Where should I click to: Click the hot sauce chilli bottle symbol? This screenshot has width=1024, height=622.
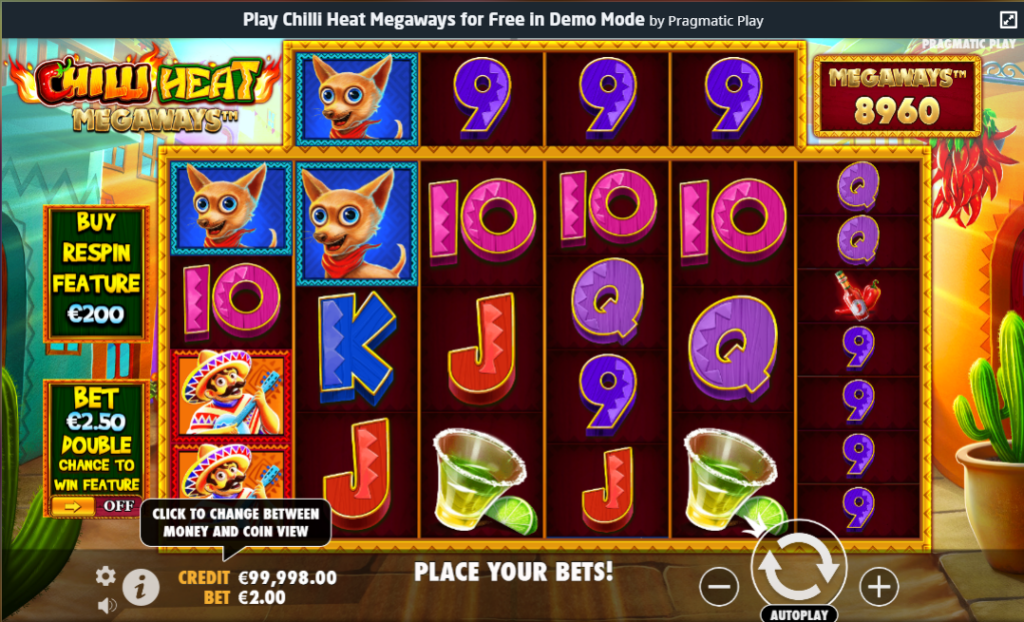point(857,296)
